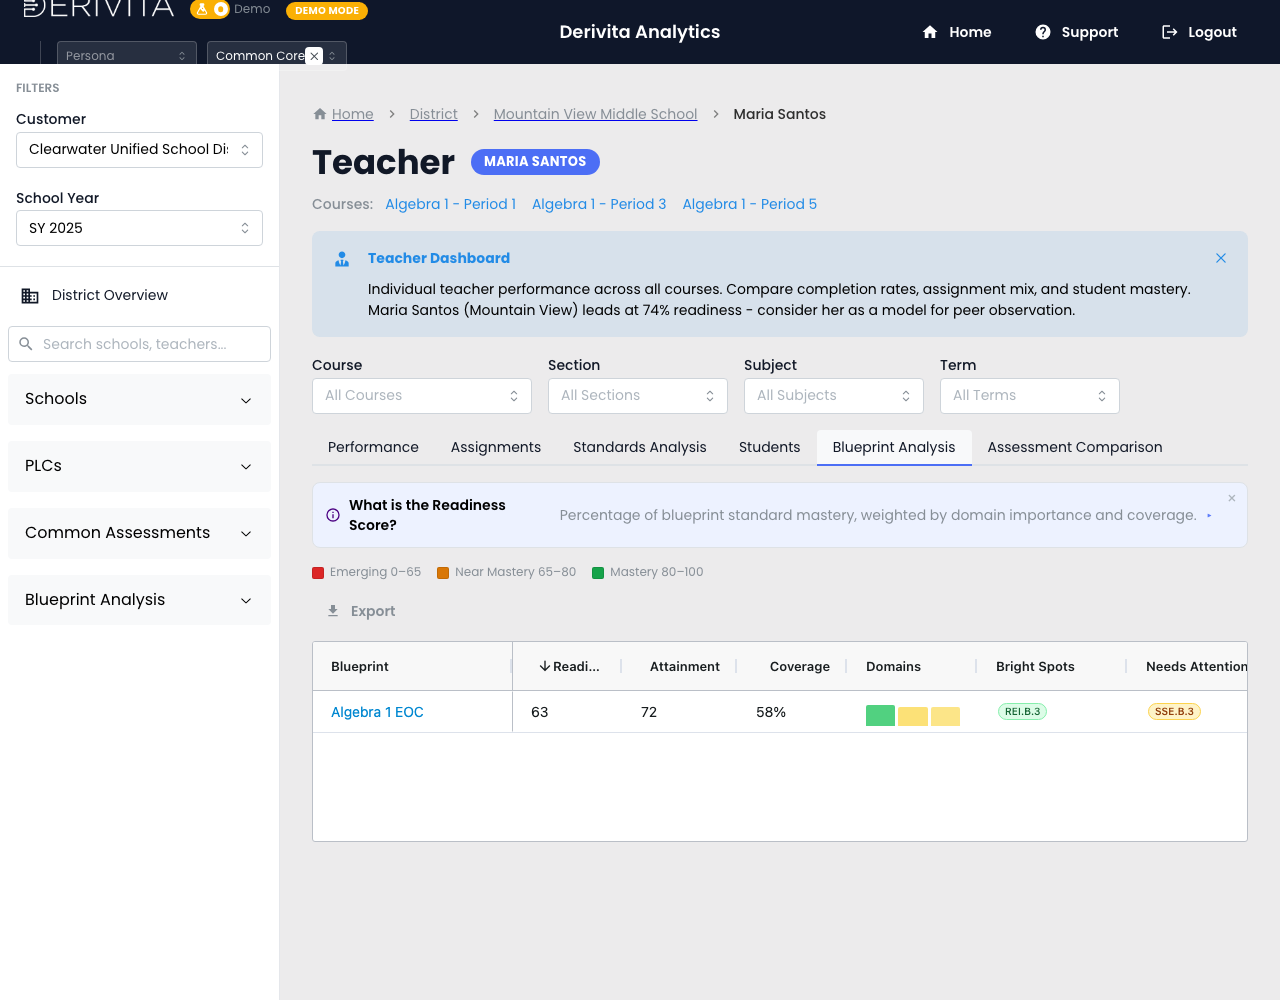Open Algebra 1 - Period 1 course

[x=451, y=204]
